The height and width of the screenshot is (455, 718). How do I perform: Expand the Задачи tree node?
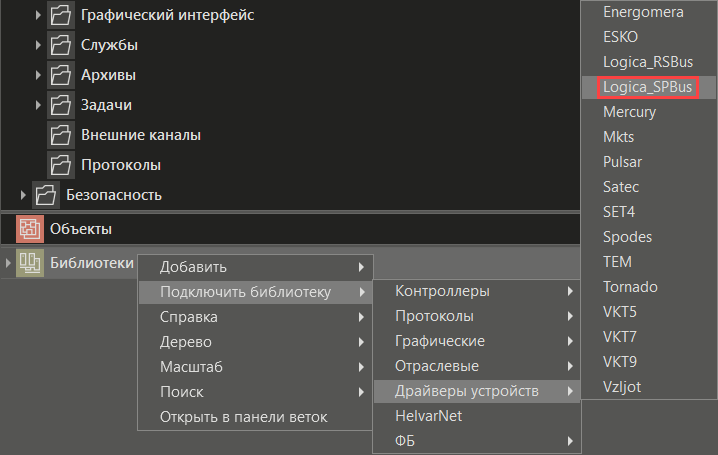point(38,105)
